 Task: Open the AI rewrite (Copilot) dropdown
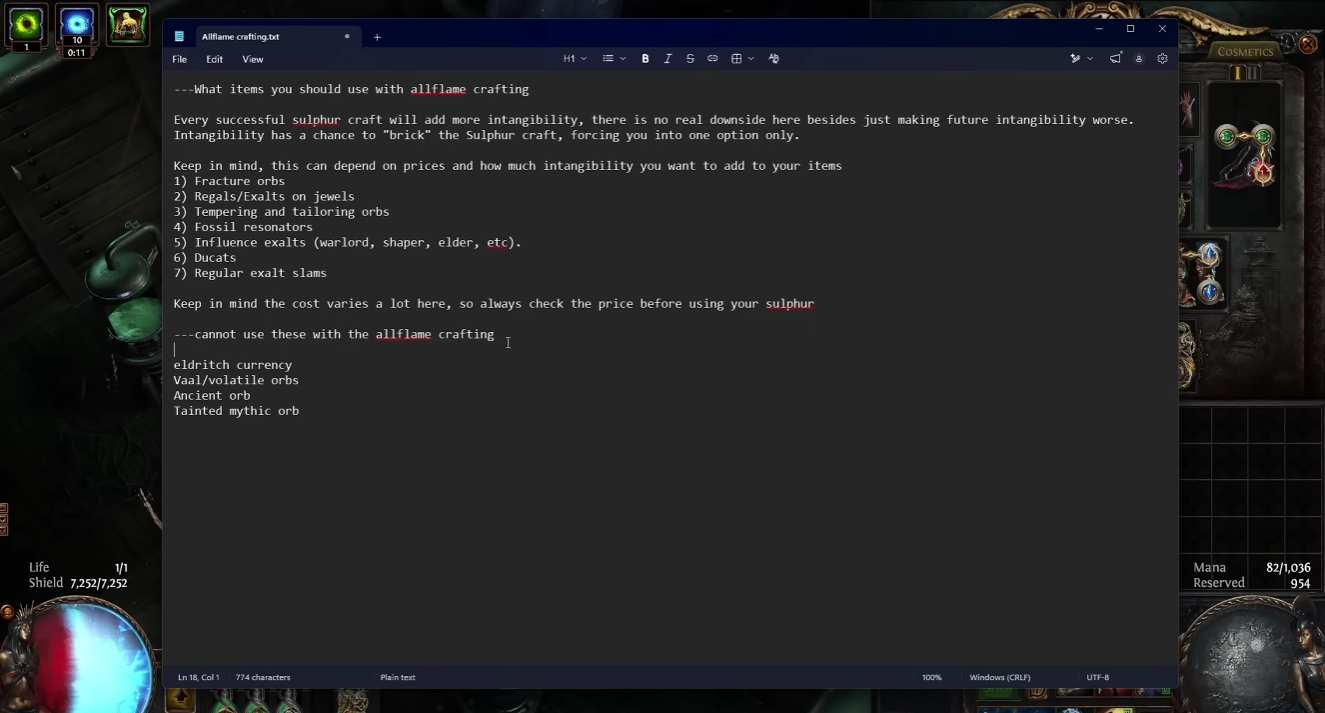[x=1081, y=59]
